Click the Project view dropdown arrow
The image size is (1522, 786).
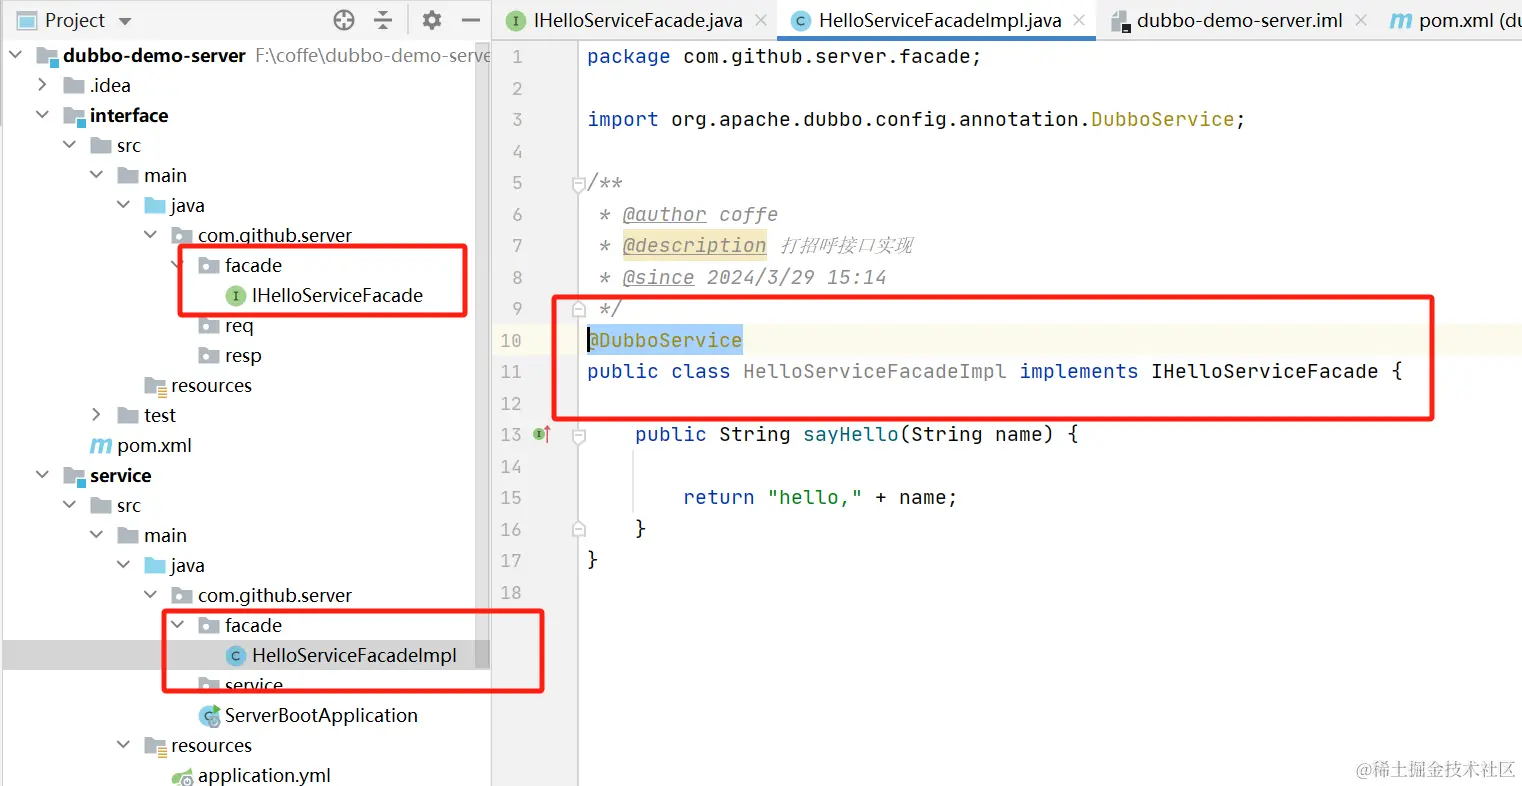point(125,21)
